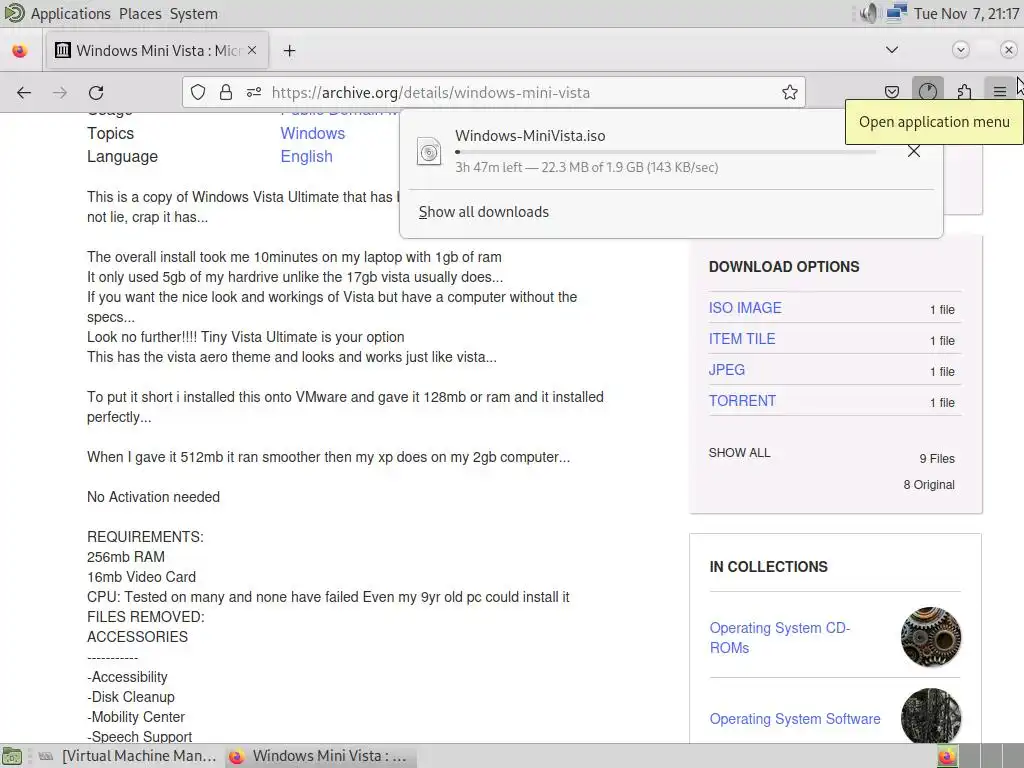The width and height of the screenshot is (1024, 768).
Task: Go back to the previous page
Action: coord(24,93)
